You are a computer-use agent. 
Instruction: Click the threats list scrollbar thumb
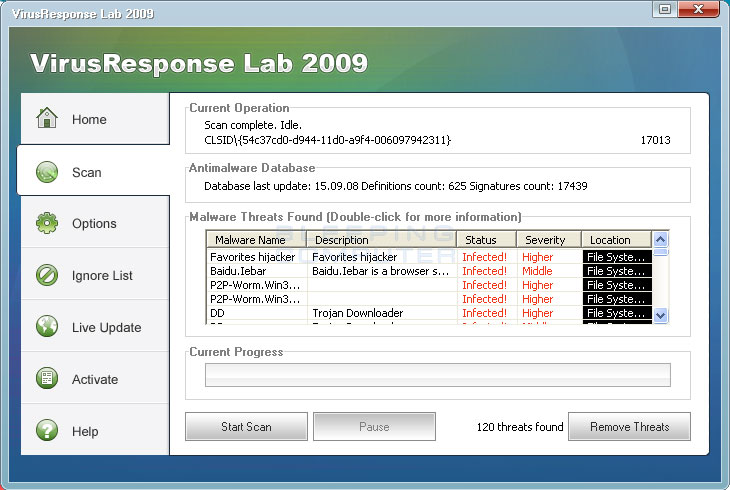[661, 252]
